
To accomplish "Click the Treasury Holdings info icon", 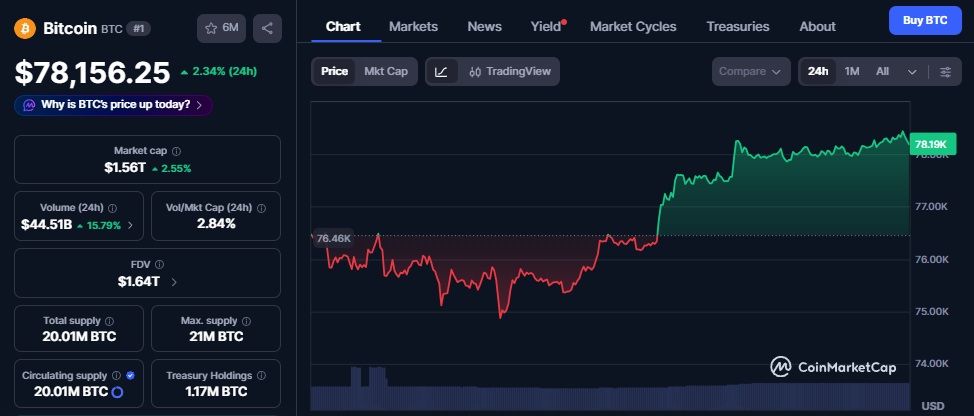I will 261,376.
